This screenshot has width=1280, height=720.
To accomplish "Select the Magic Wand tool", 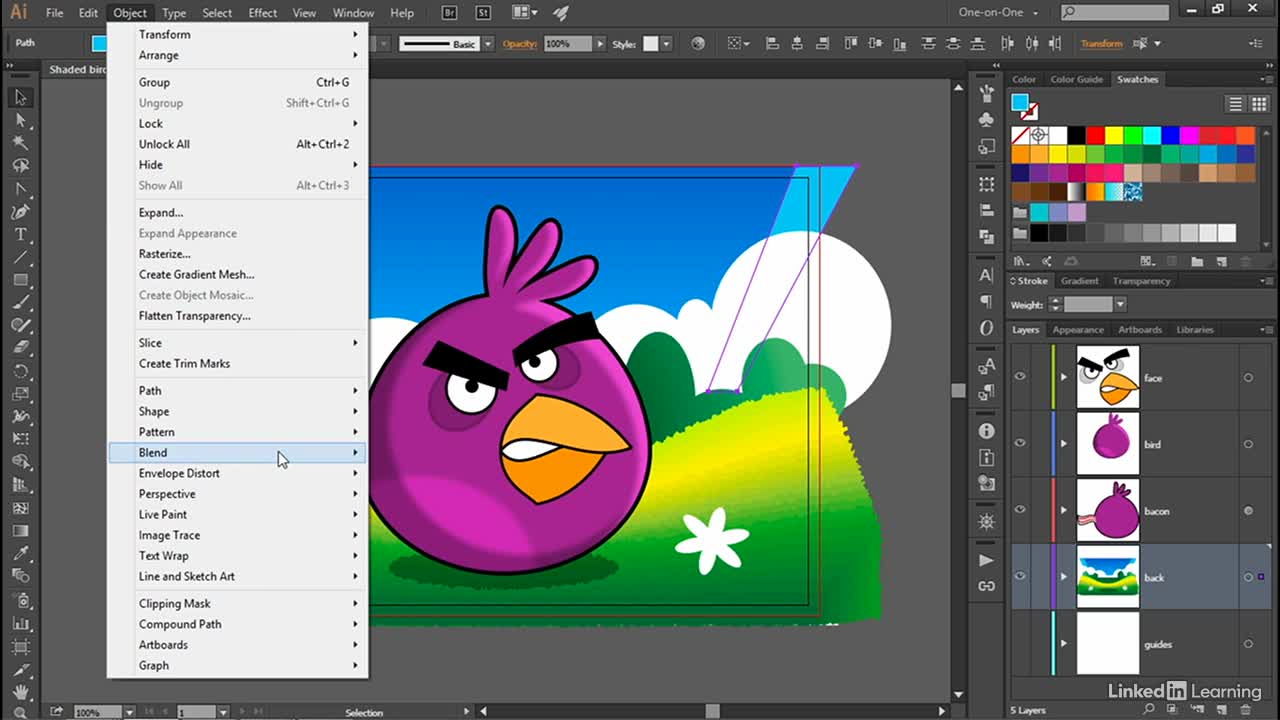I will point(20,143).
